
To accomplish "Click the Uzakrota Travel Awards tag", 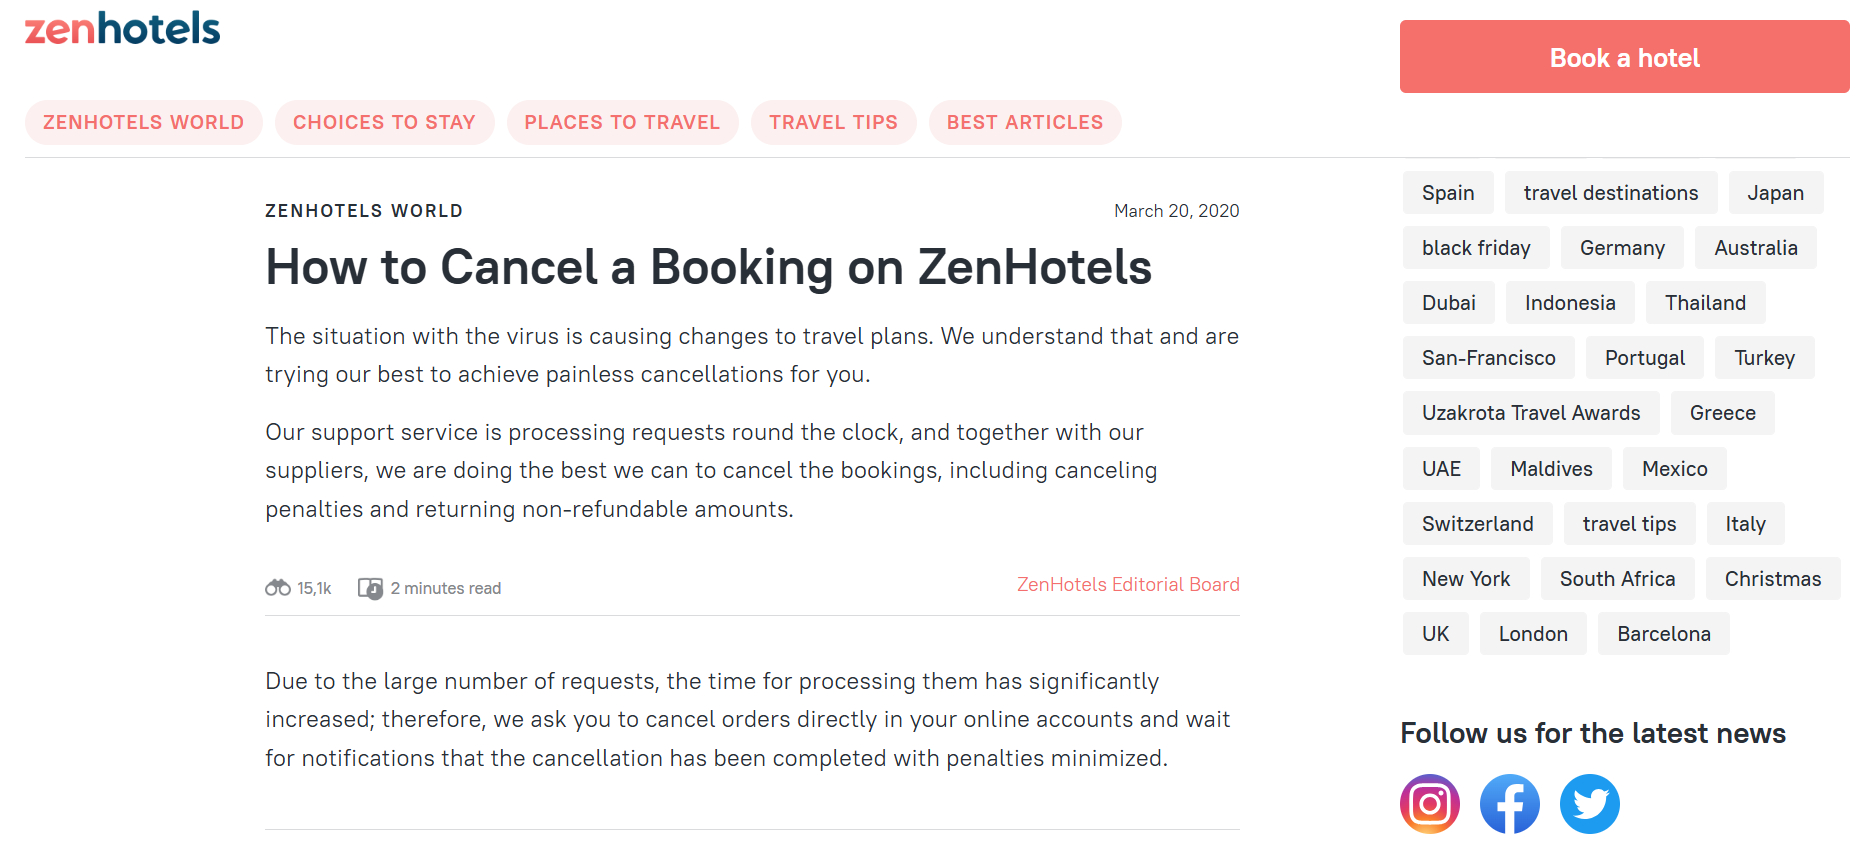I will (1530, 413).
